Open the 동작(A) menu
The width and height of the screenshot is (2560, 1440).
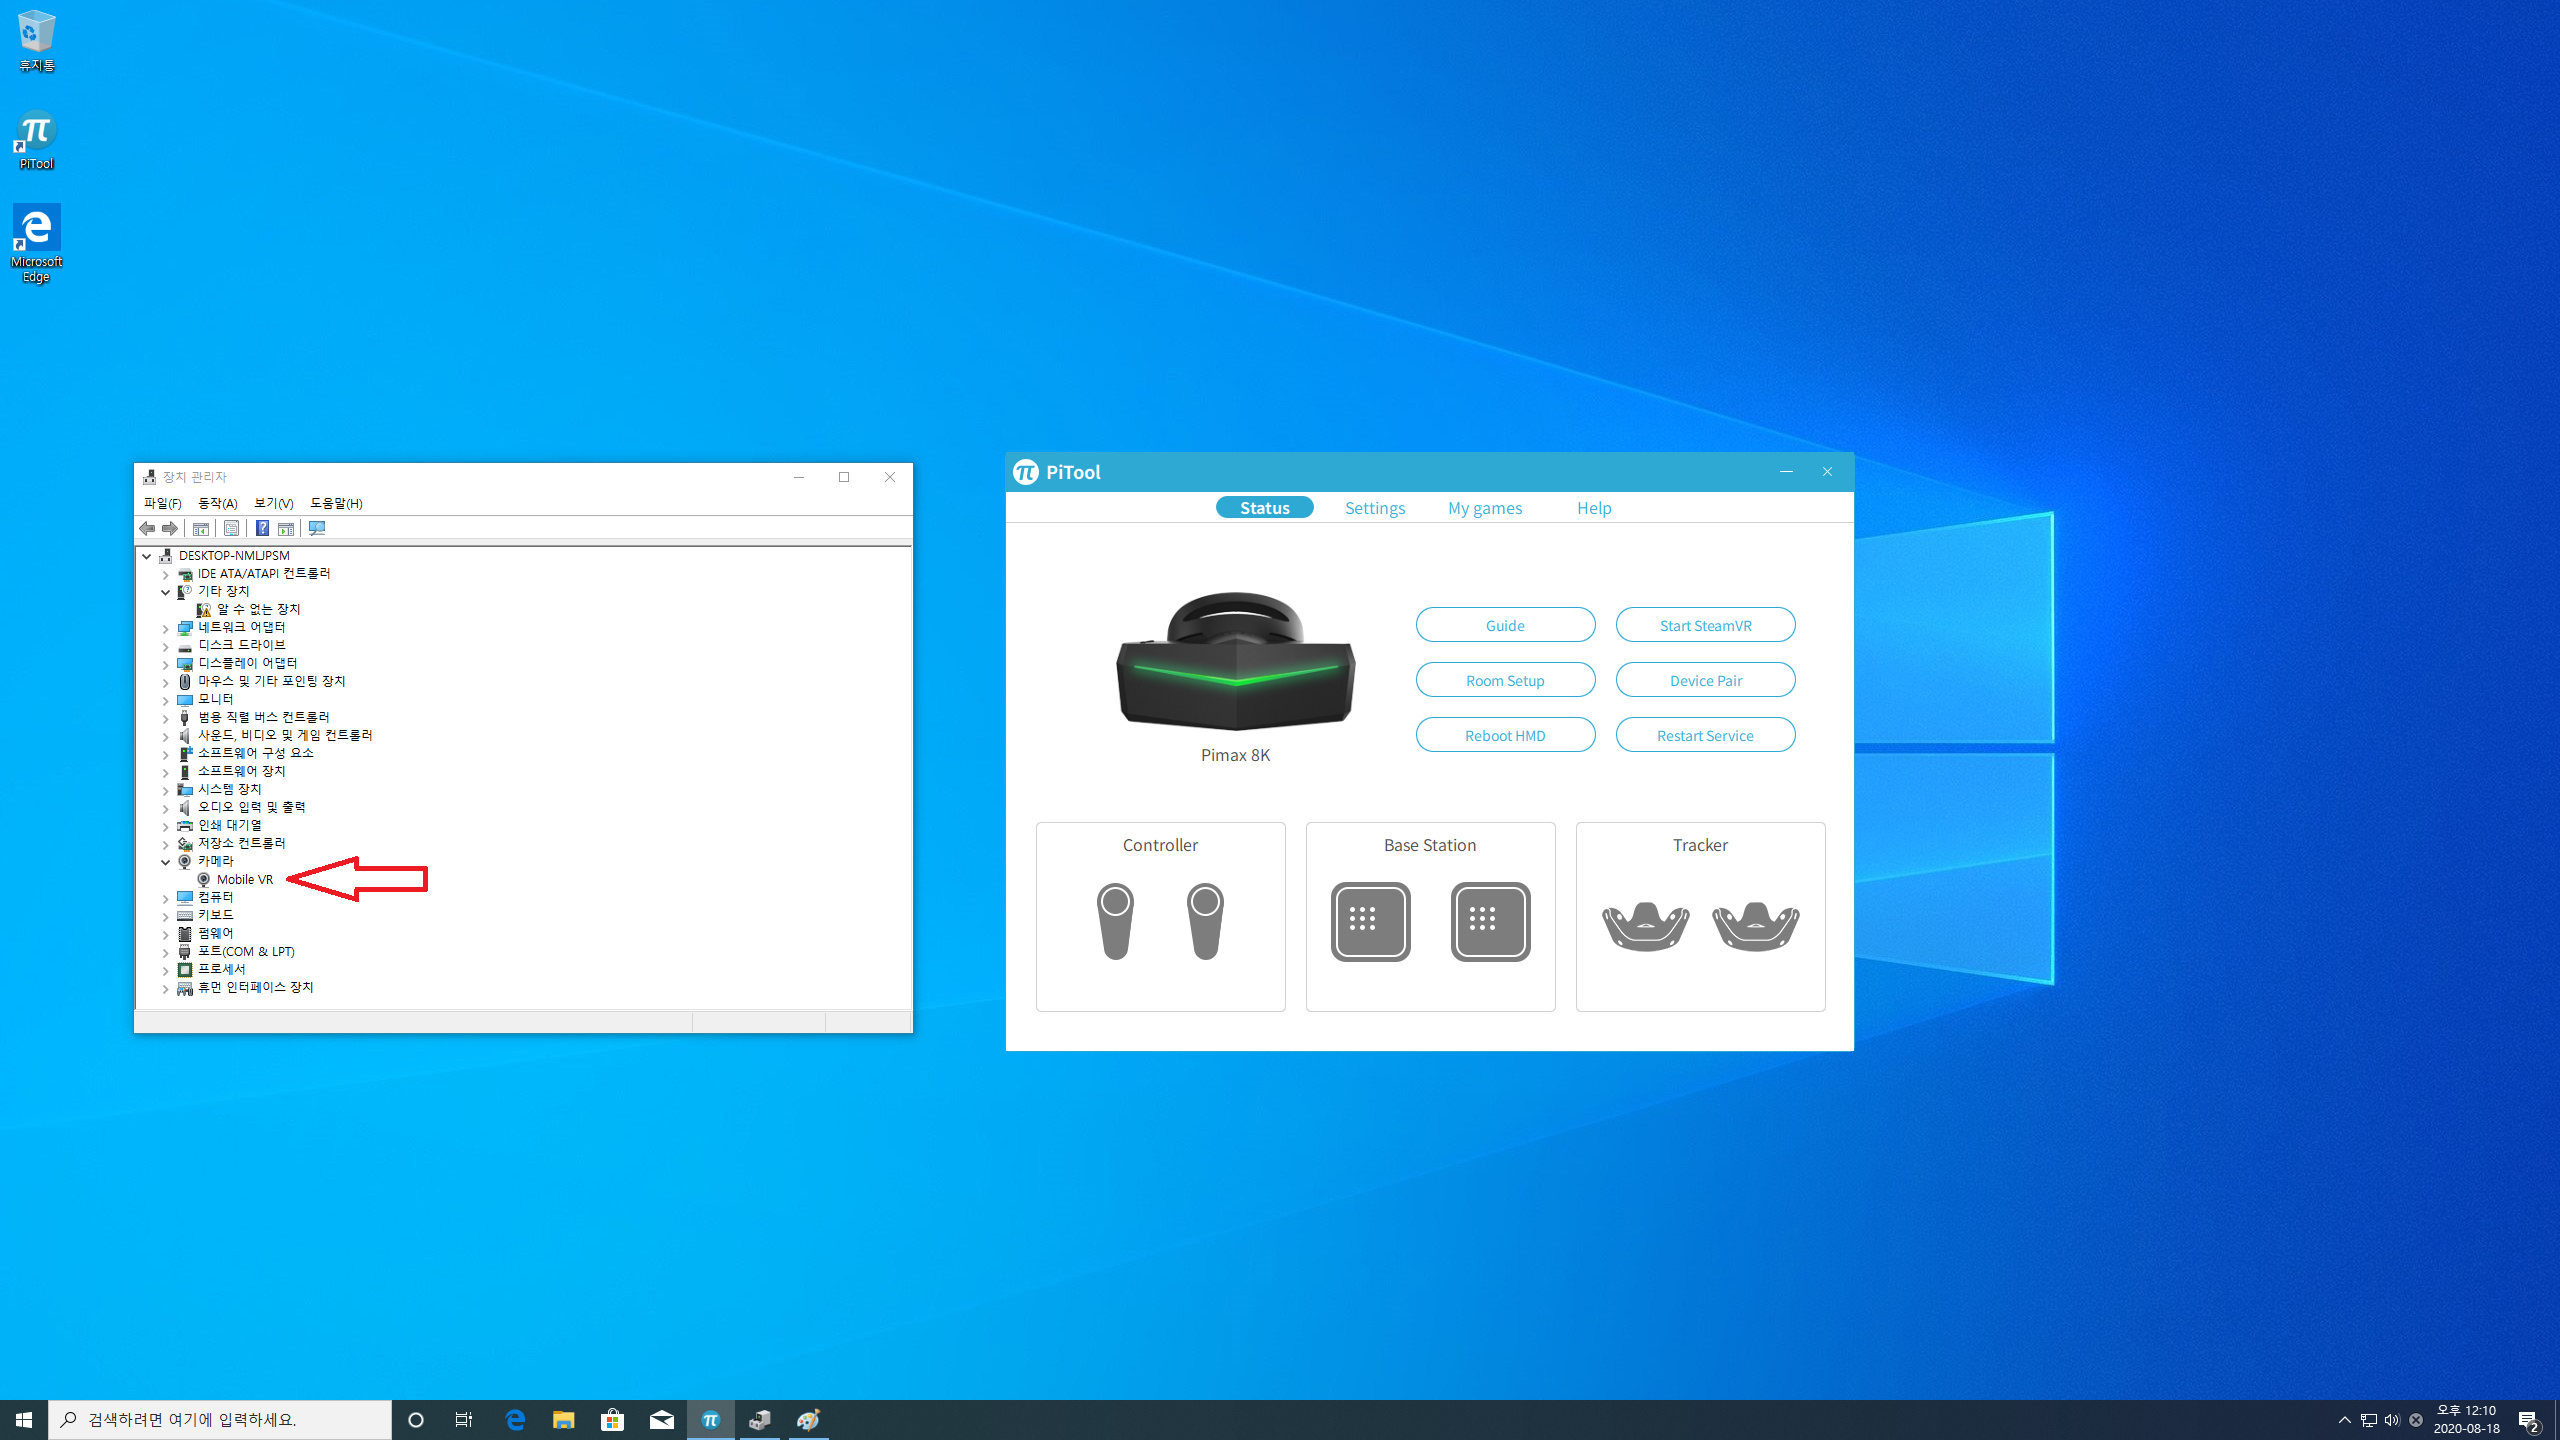click(x=217, y=503)
